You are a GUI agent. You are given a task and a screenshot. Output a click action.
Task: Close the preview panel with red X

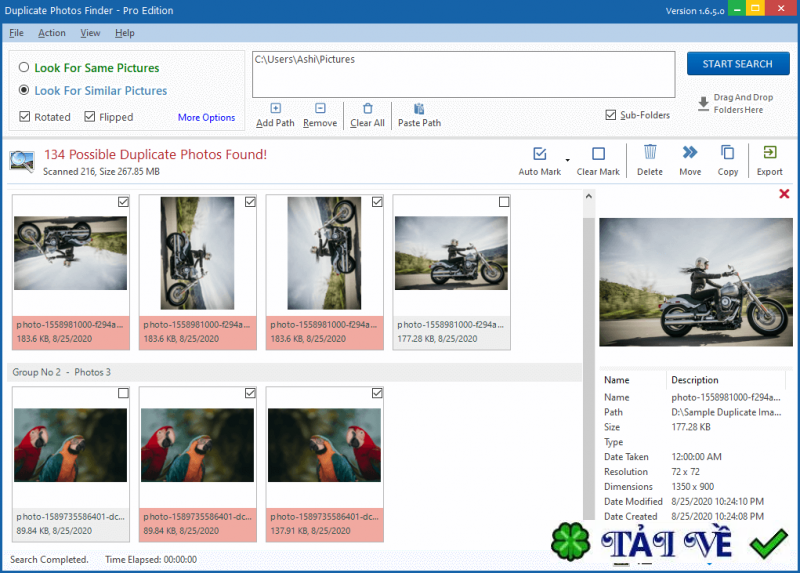[784, 194]
